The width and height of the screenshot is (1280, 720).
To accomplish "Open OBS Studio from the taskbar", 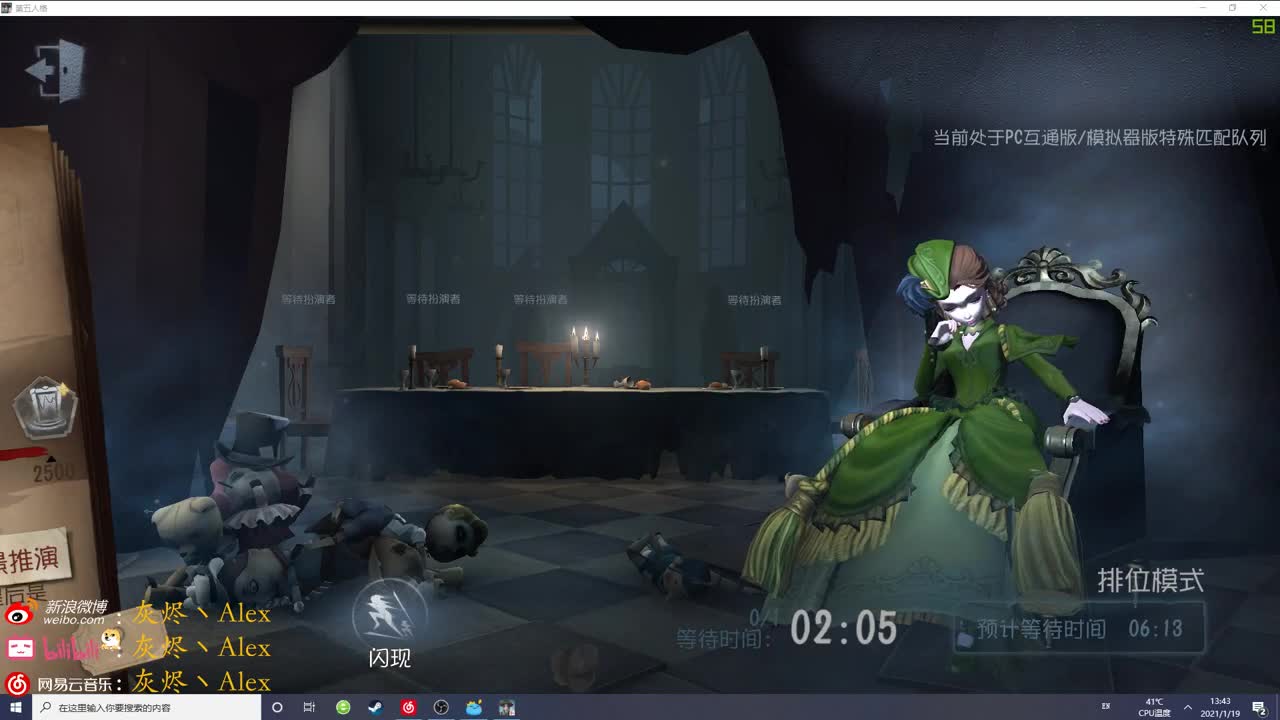I will pyautogui.click(x=441, y=708).
